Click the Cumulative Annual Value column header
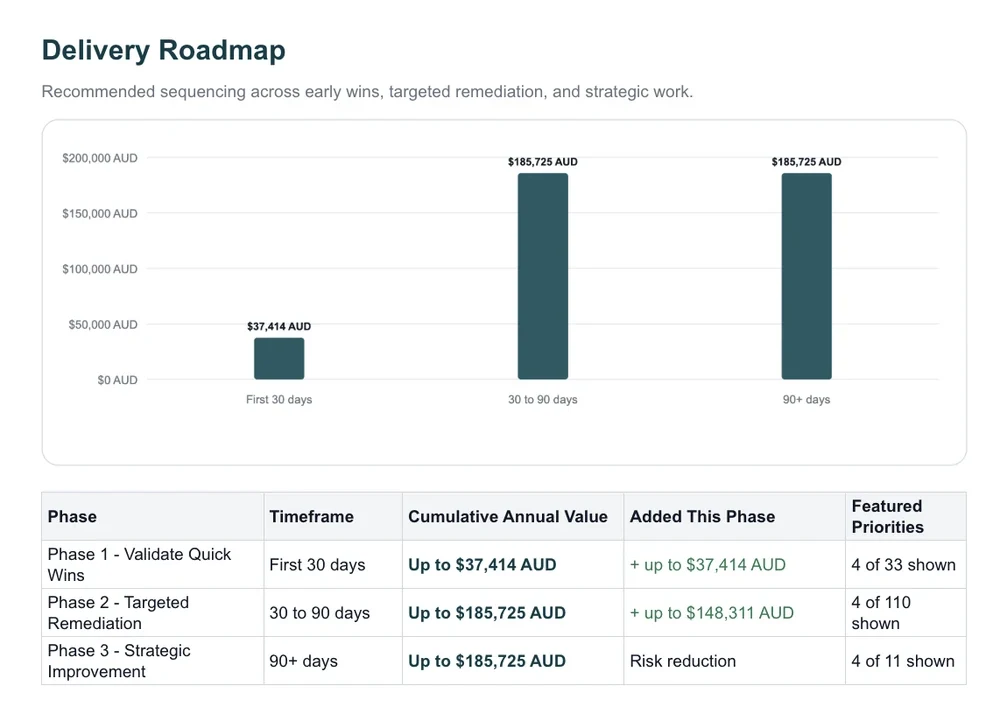Image resolution: width=1000 pixels, height=707 pixels. click(513, 516)
